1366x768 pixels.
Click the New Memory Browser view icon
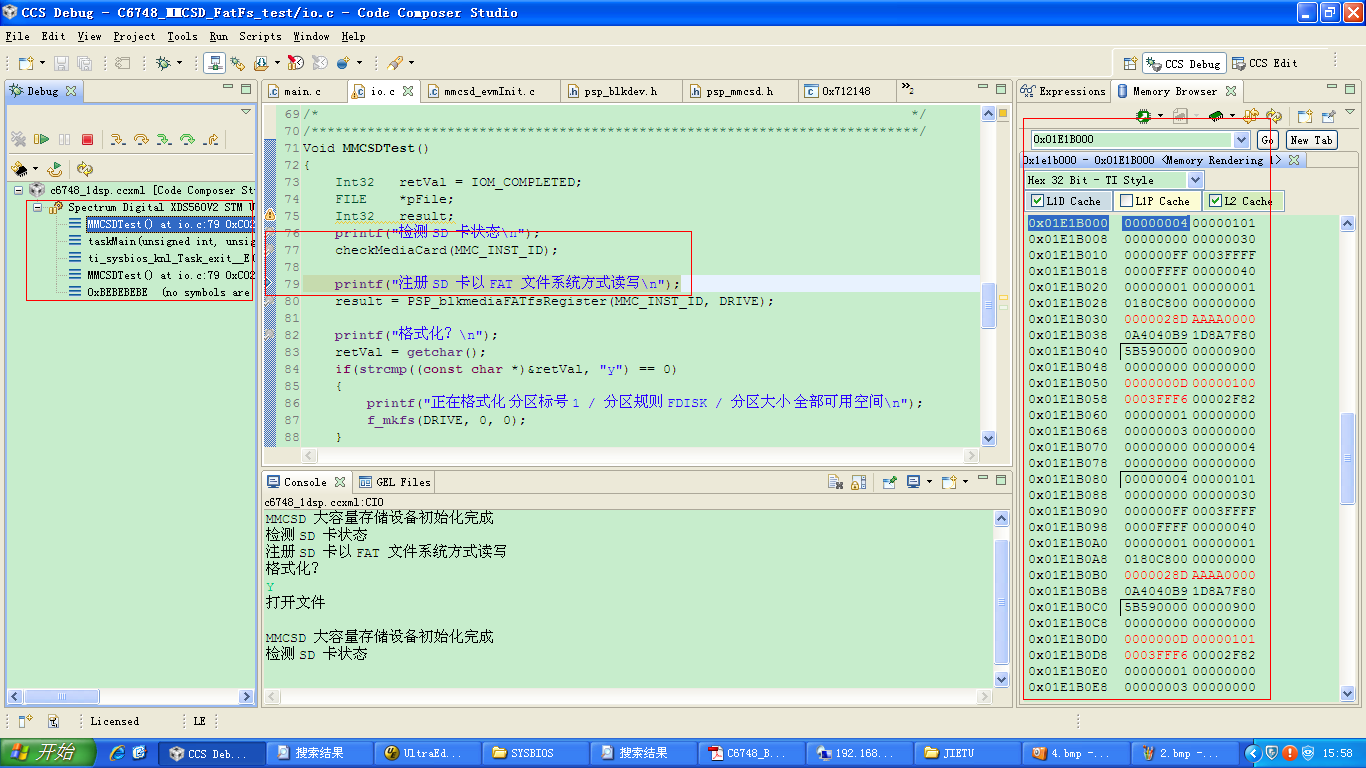click(1305, 116)
